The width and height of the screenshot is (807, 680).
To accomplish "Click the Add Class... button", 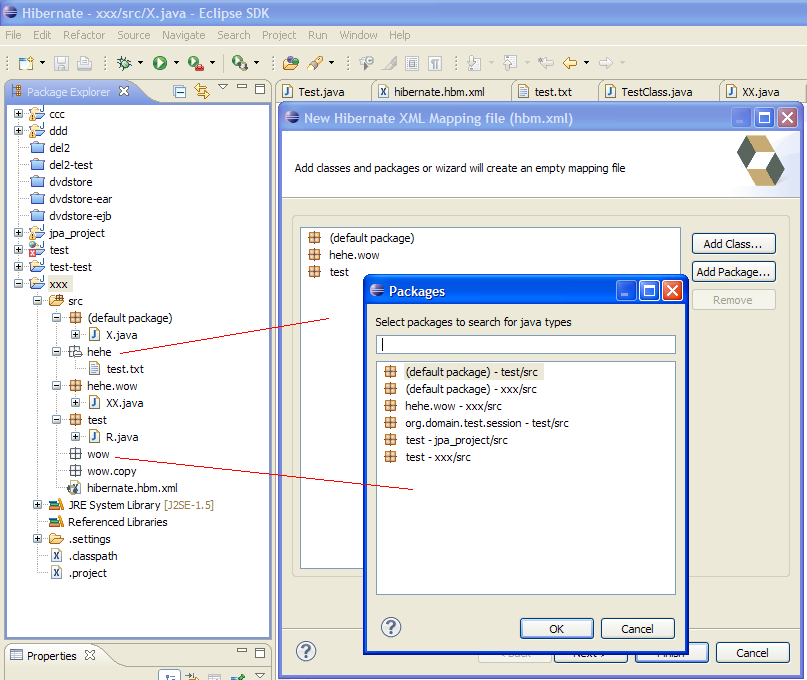I will click(733, 244).
